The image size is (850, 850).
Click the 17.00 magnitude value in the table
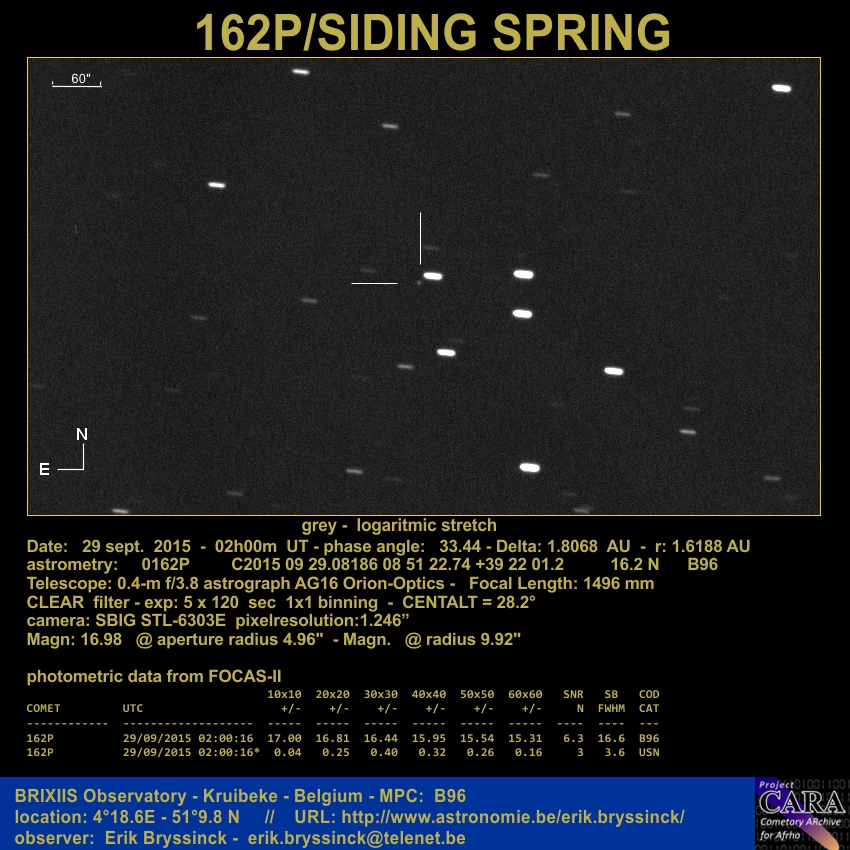[x=284, y=738]
